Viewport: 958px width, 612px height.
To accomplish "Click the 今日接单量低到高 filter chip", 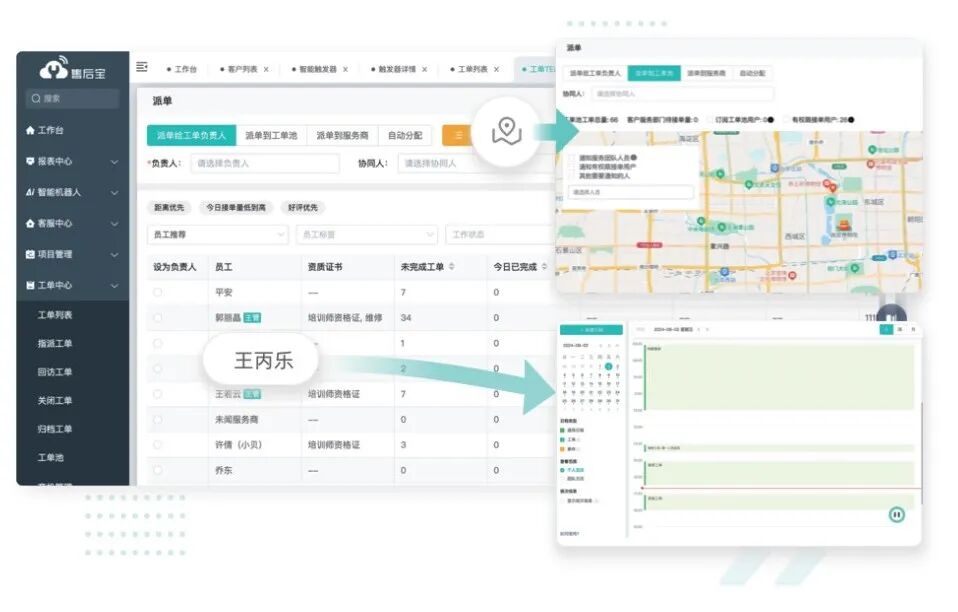I will click(236, 208).
